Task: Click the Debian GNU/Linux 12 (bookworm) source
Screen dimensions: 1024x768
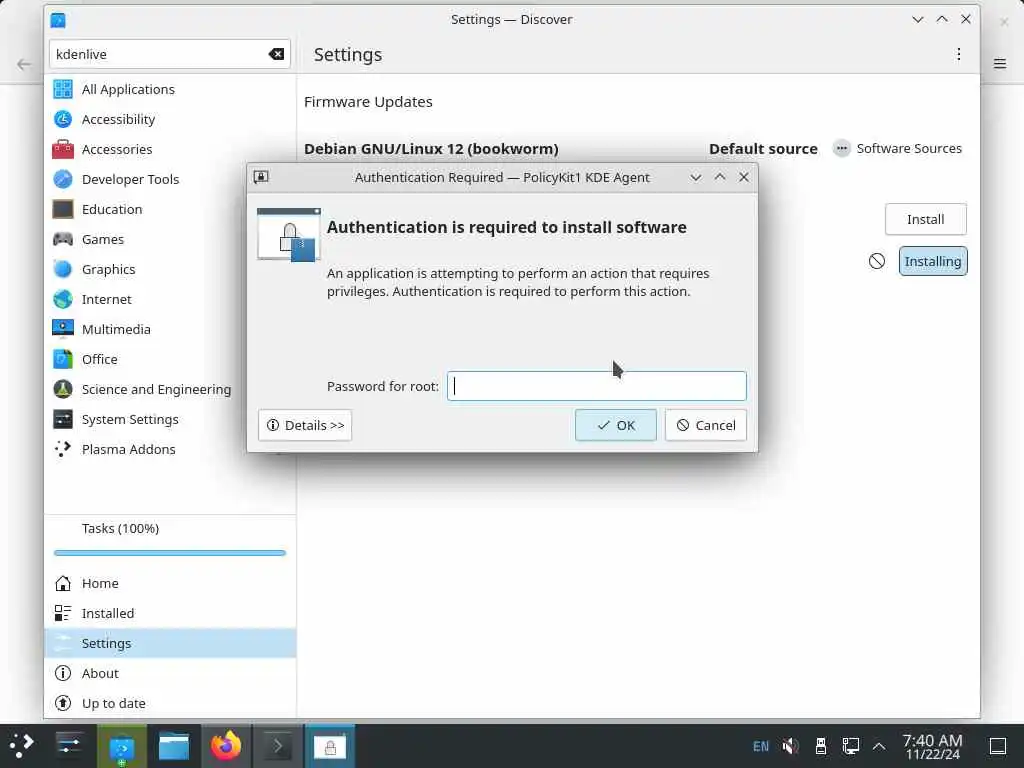Action: 431,149
